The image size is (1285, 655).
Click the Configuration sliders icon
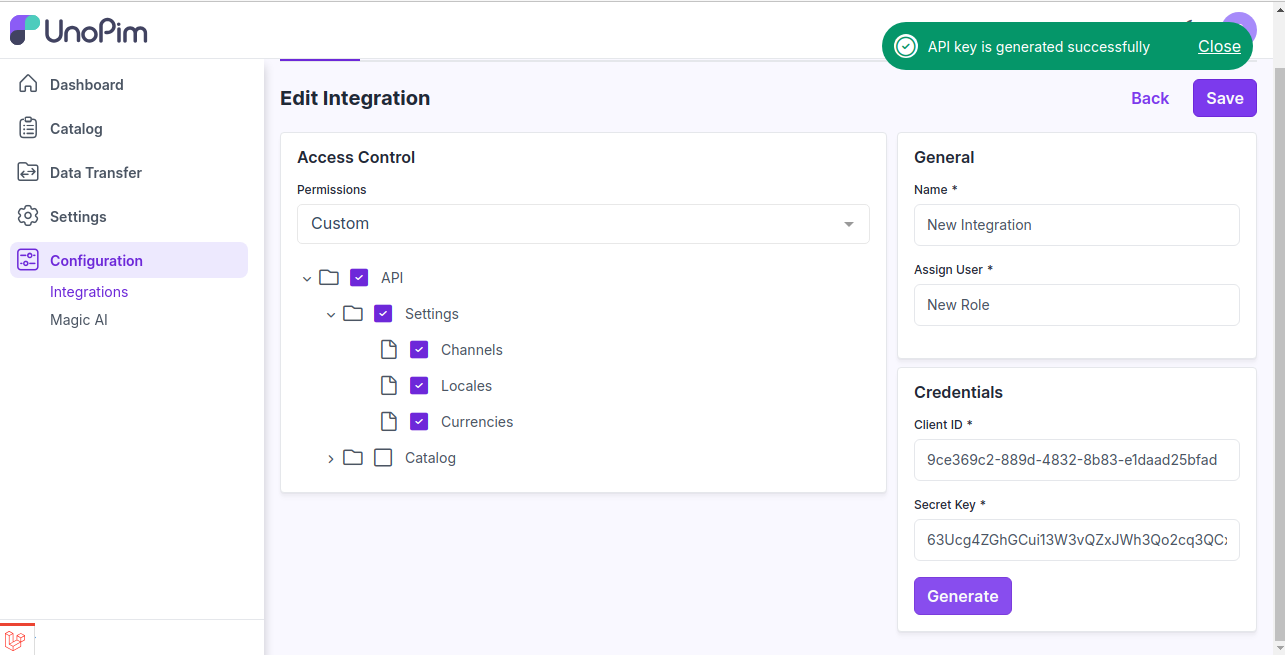[x=28, y=261]
